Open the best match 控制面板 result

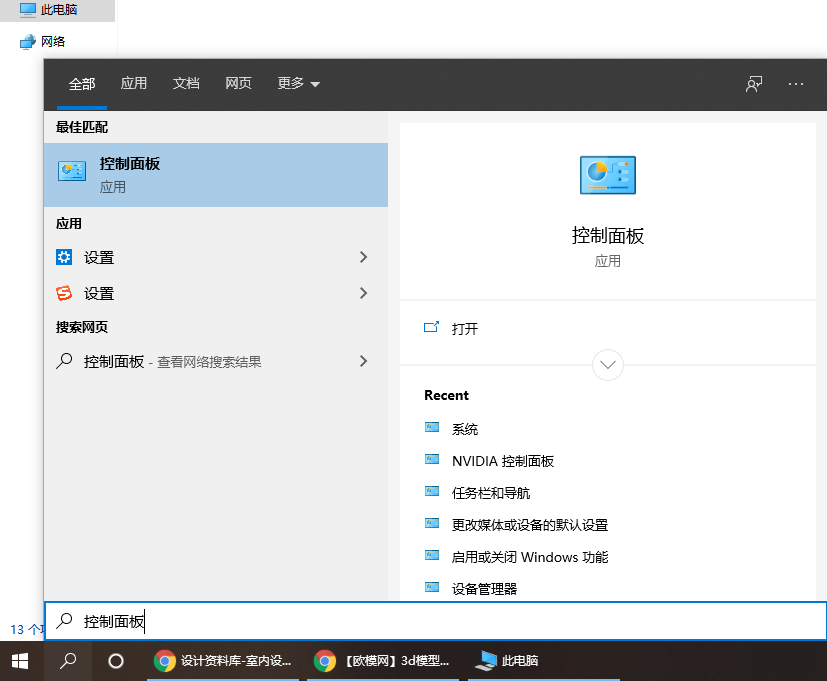point(216,175)
